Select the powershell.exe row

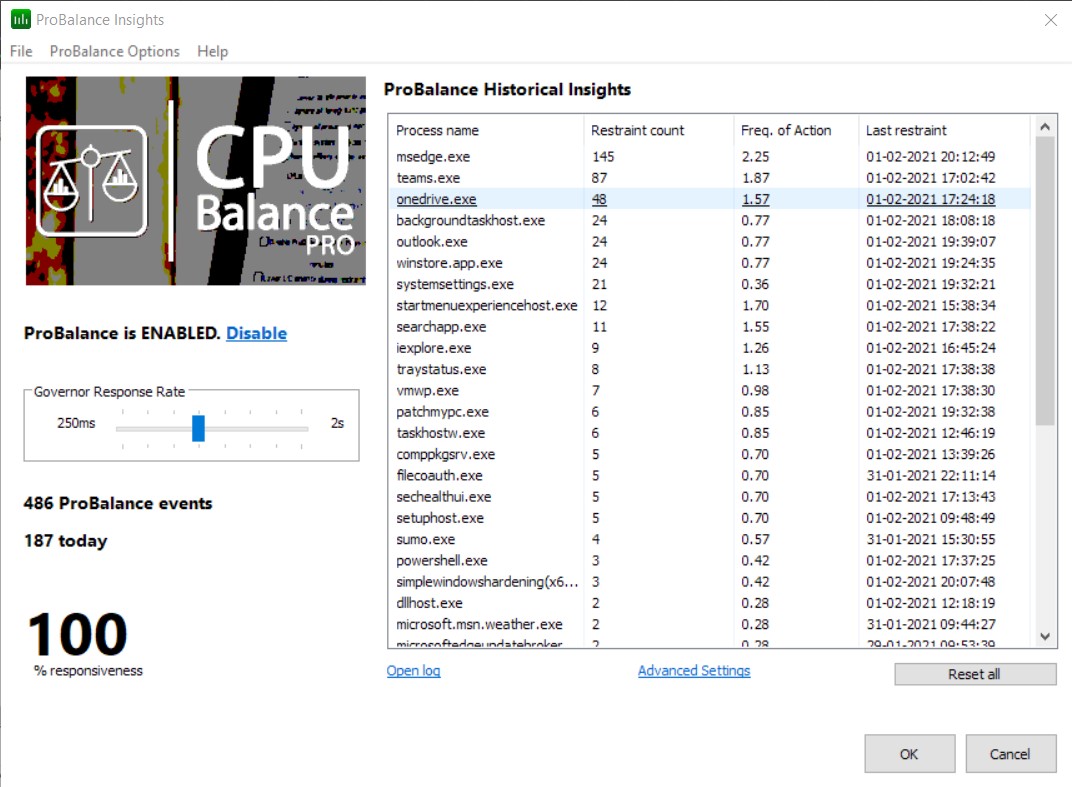[710, 560]
